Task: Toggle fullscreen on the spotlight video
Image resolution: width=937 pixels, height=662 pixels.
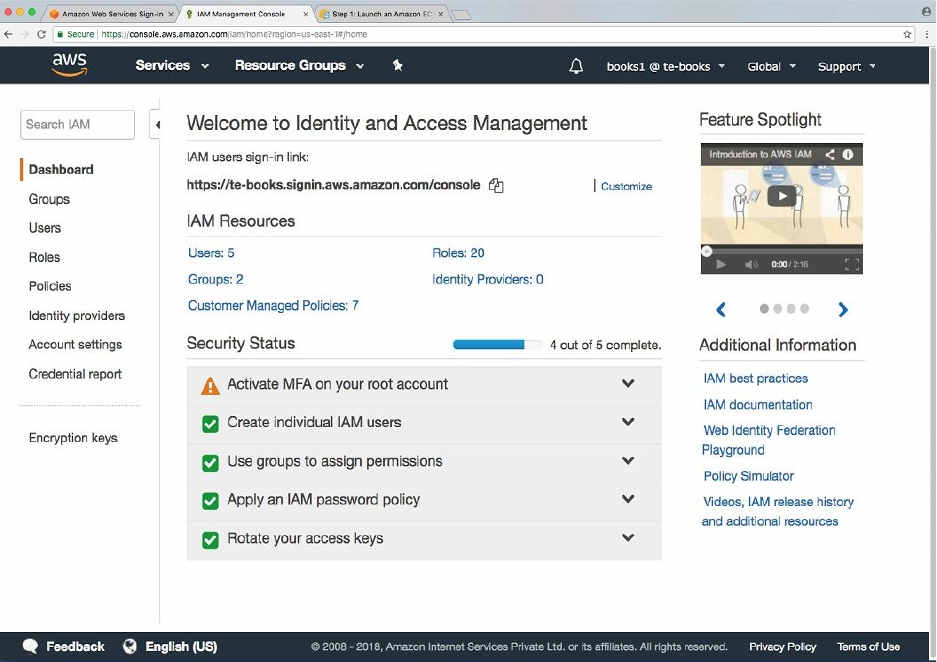Action: point(852,265)
